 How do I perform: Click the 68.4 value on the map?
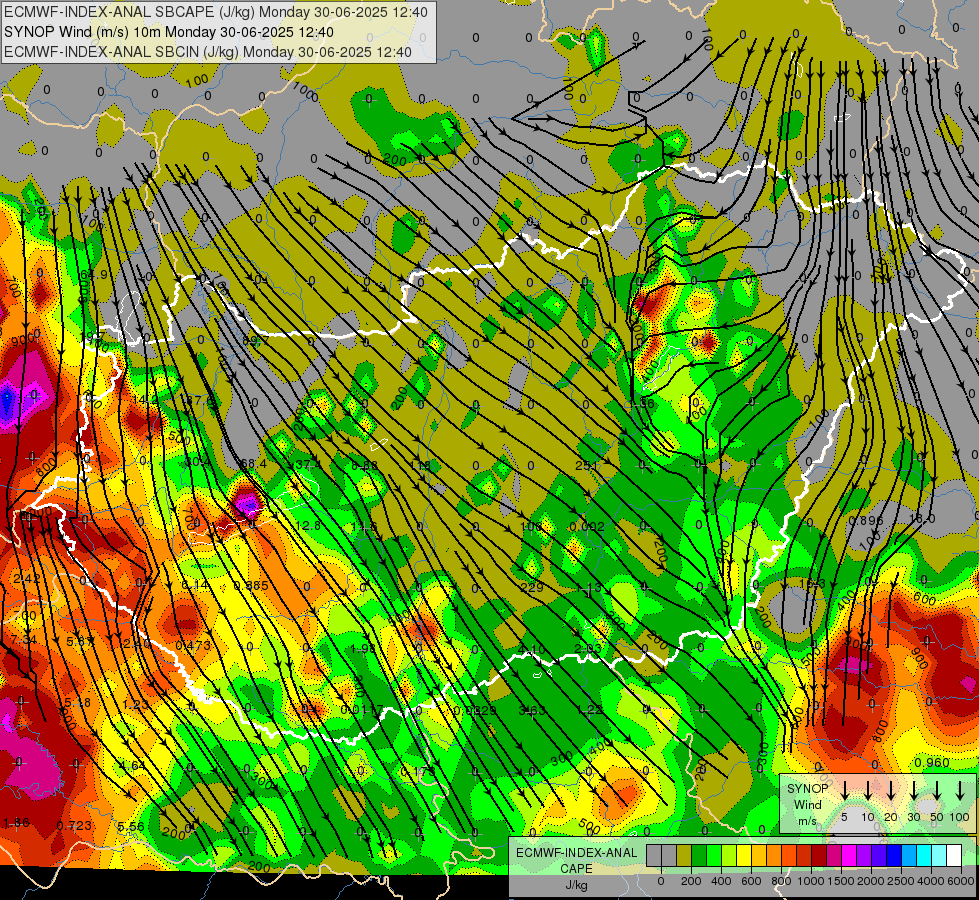point(253,463)
